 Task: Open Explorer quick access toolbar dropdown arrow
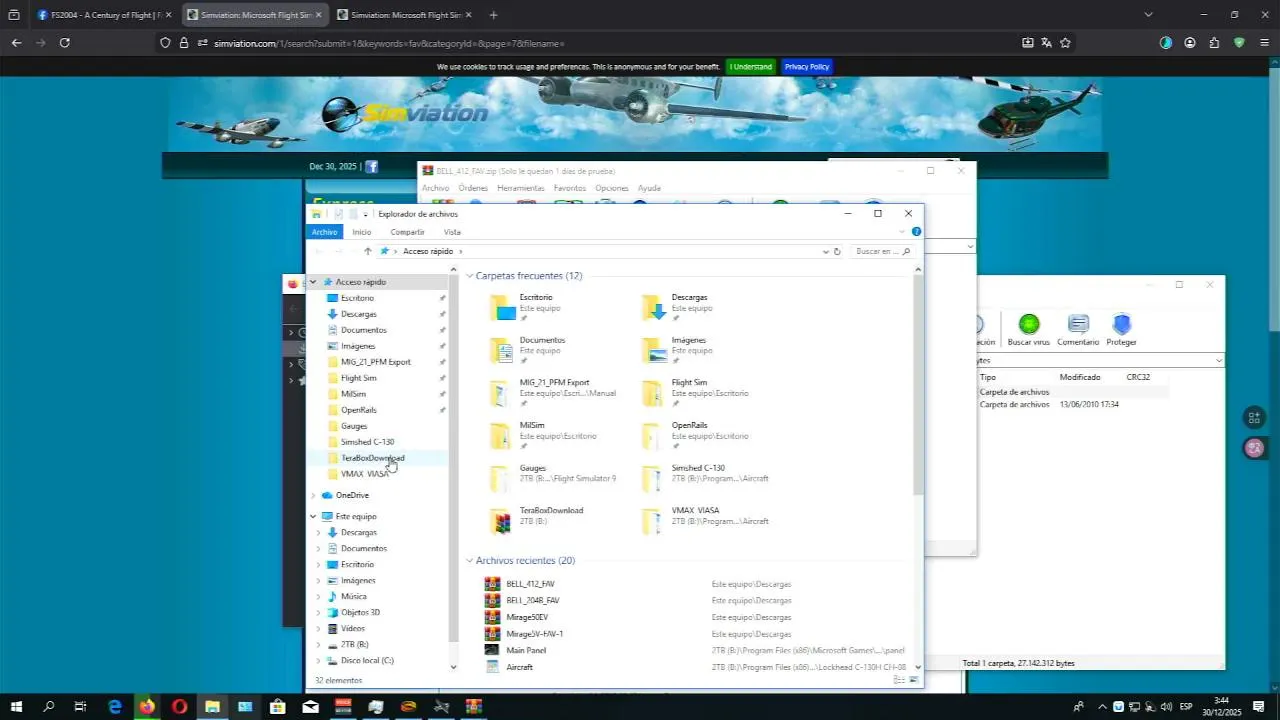[366, 214]
